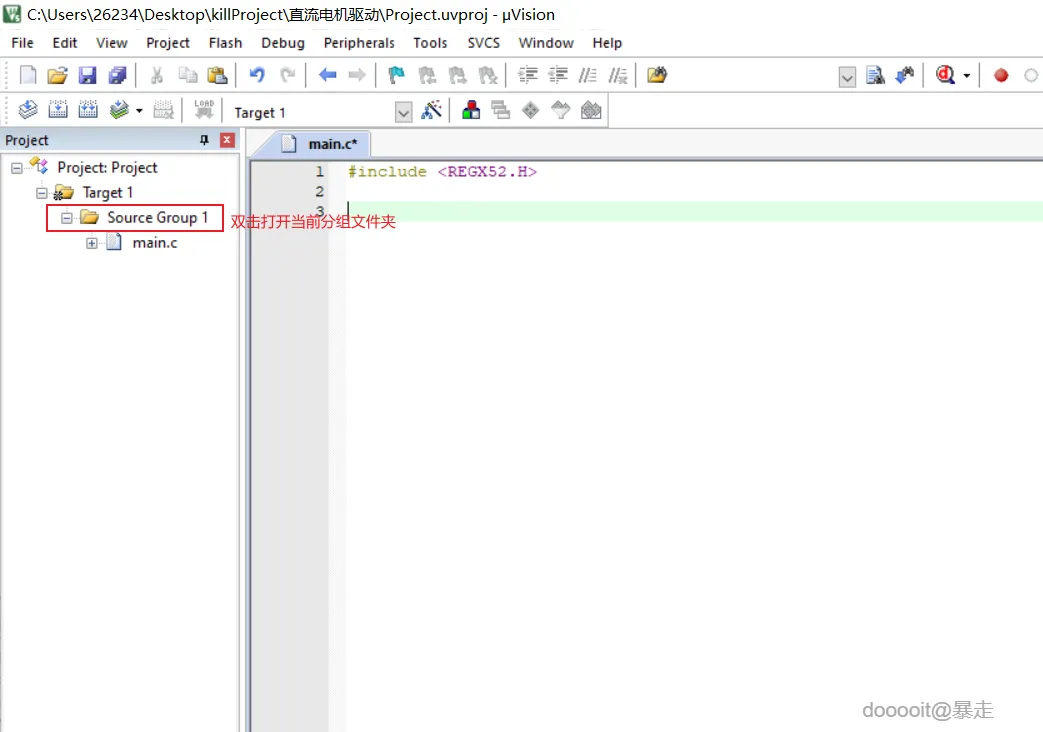Unindent the selected lines
The height and width of the screenshot is (732, 1043).
click(x=557, y=75)
